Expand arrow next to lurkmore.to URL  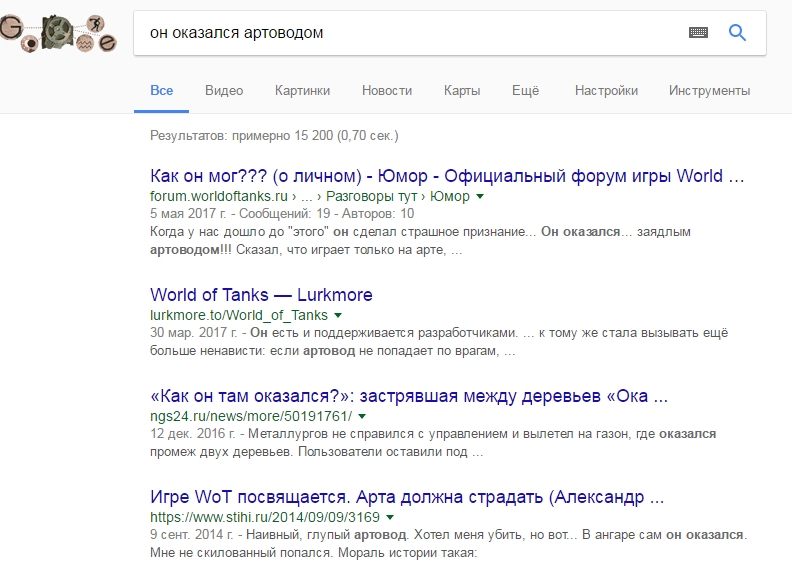(337, 316)
